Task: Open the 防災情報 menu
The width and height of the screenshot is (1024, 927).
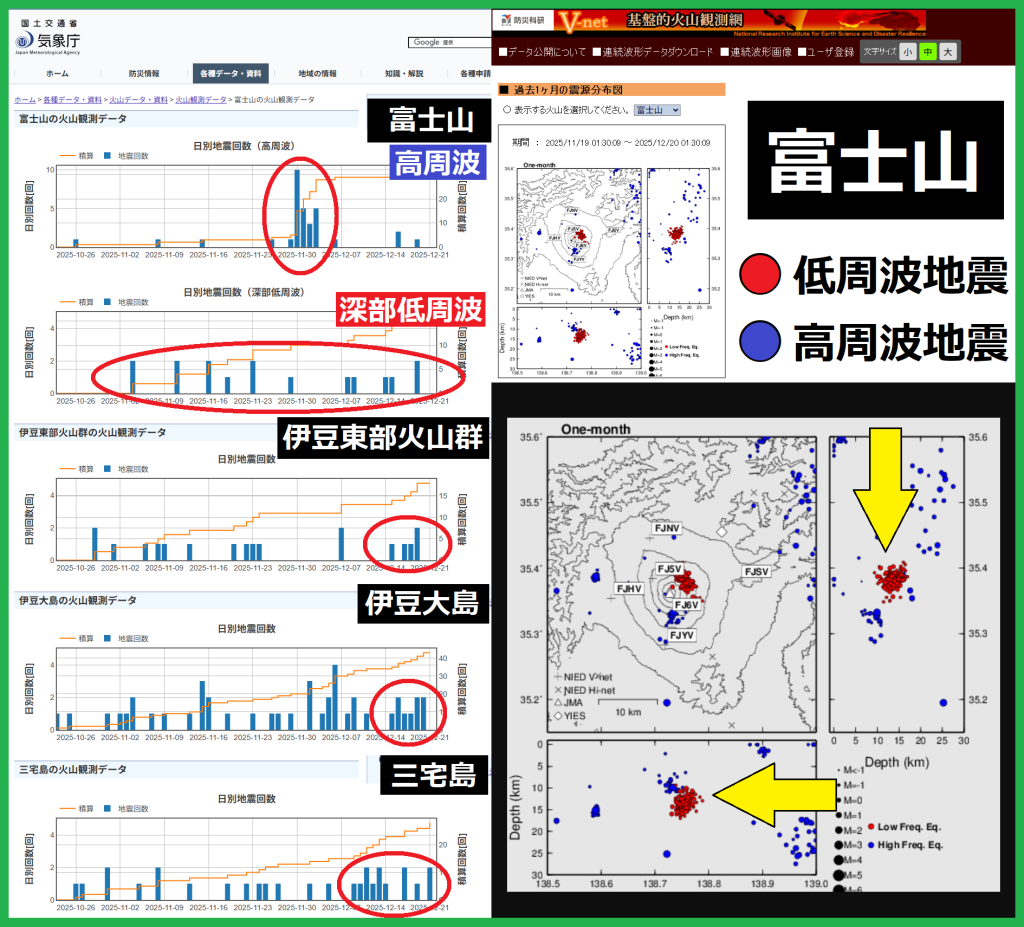Action: [x=143, y=74]
